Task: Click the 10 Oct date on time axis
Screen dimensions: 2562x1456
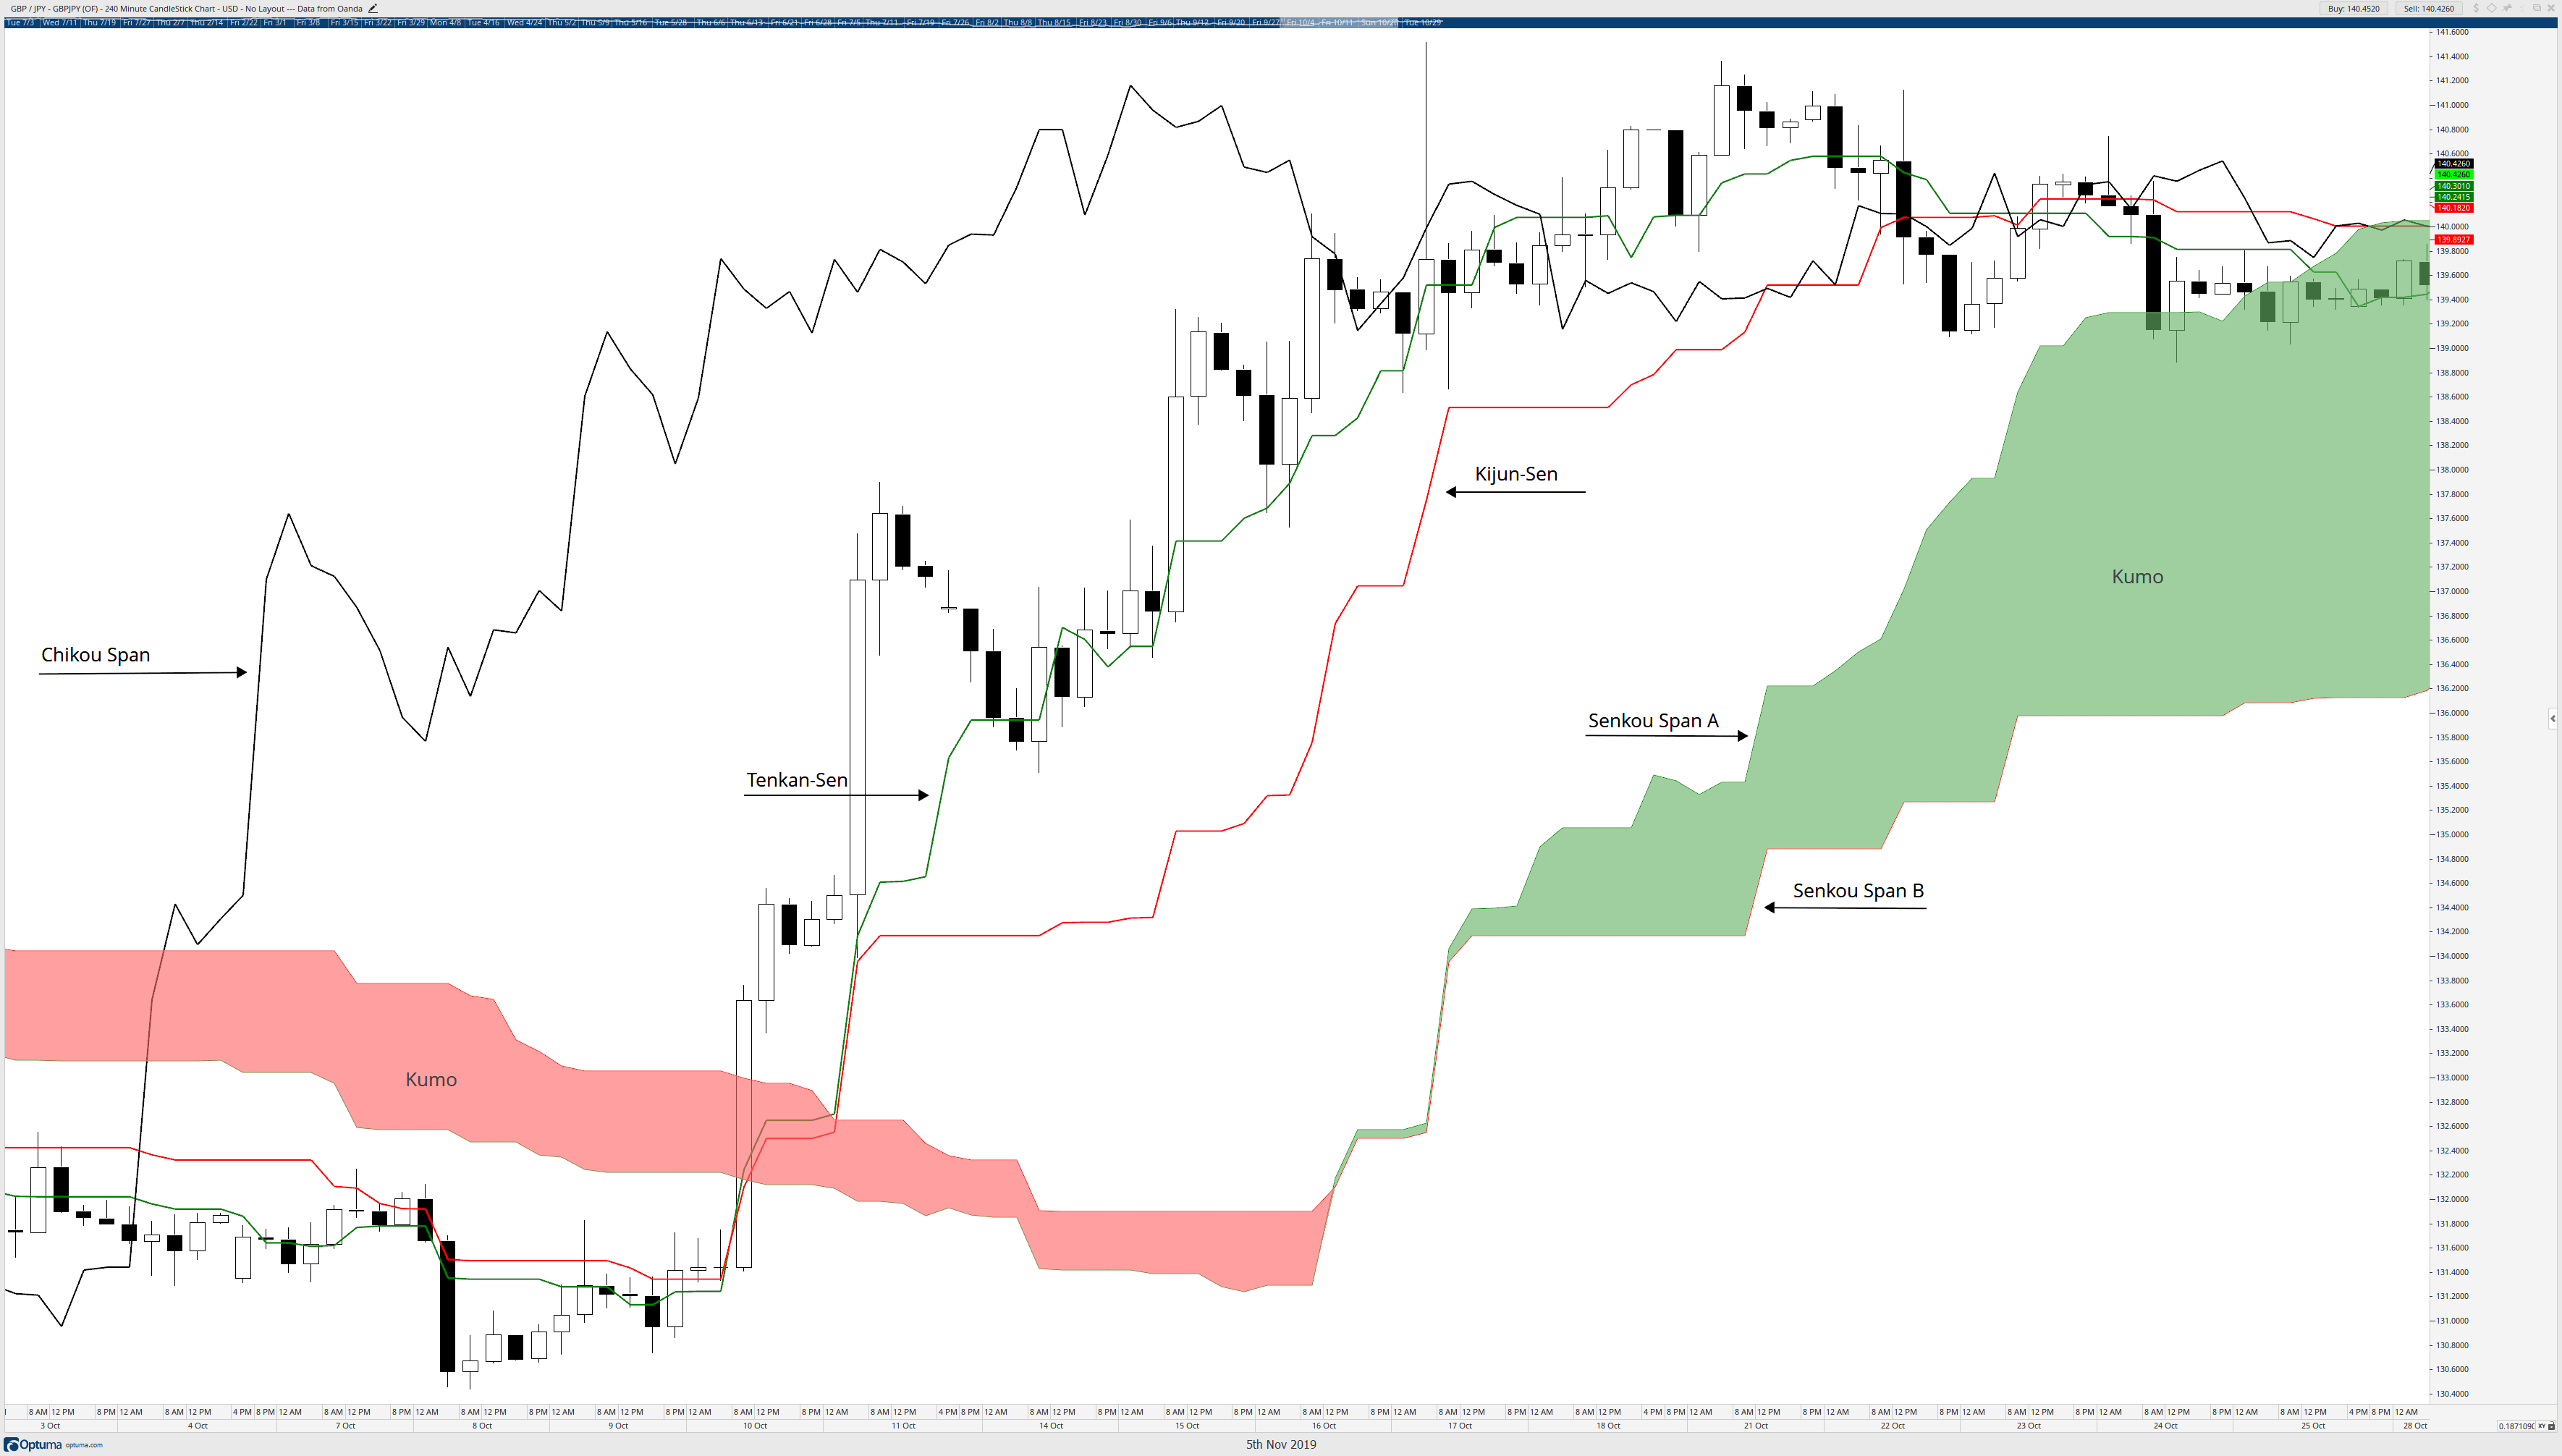Action: point(755,1426)
